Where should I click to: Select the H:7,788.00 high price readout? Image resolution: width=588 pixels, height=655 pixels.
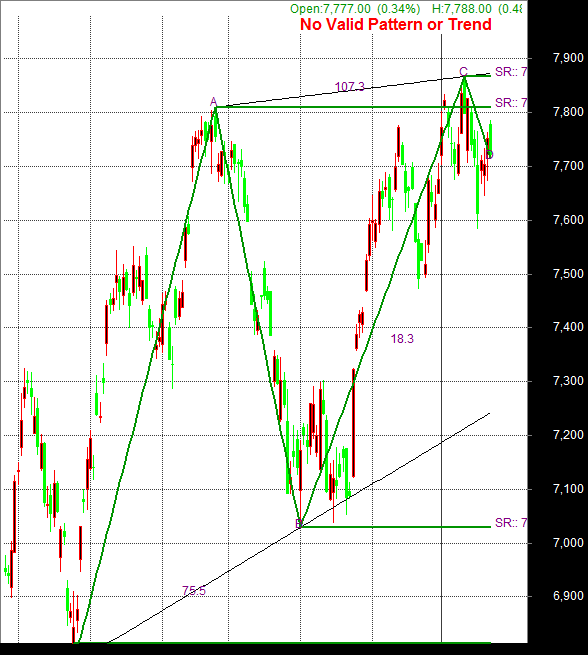pyautogui.click(x=477, y=8)
